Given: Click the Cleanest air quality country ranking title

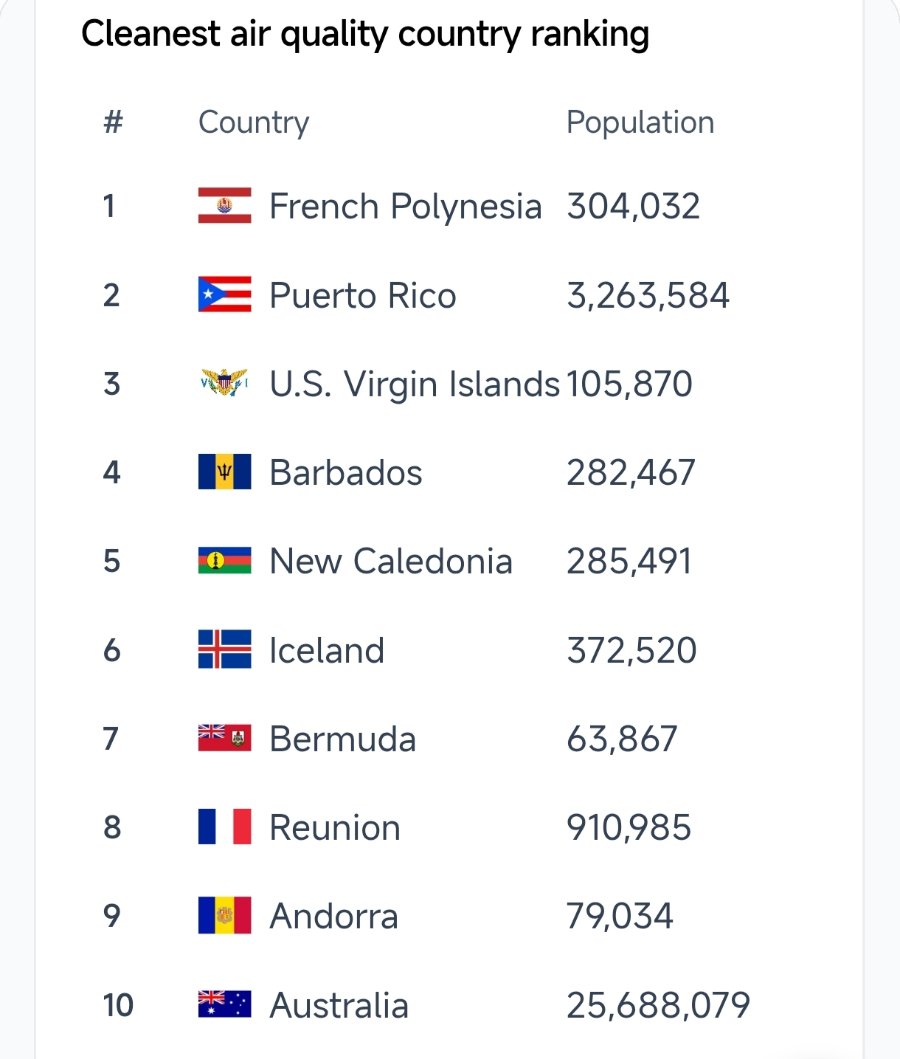Looking at the screenshot, I should tap(365, 34).
